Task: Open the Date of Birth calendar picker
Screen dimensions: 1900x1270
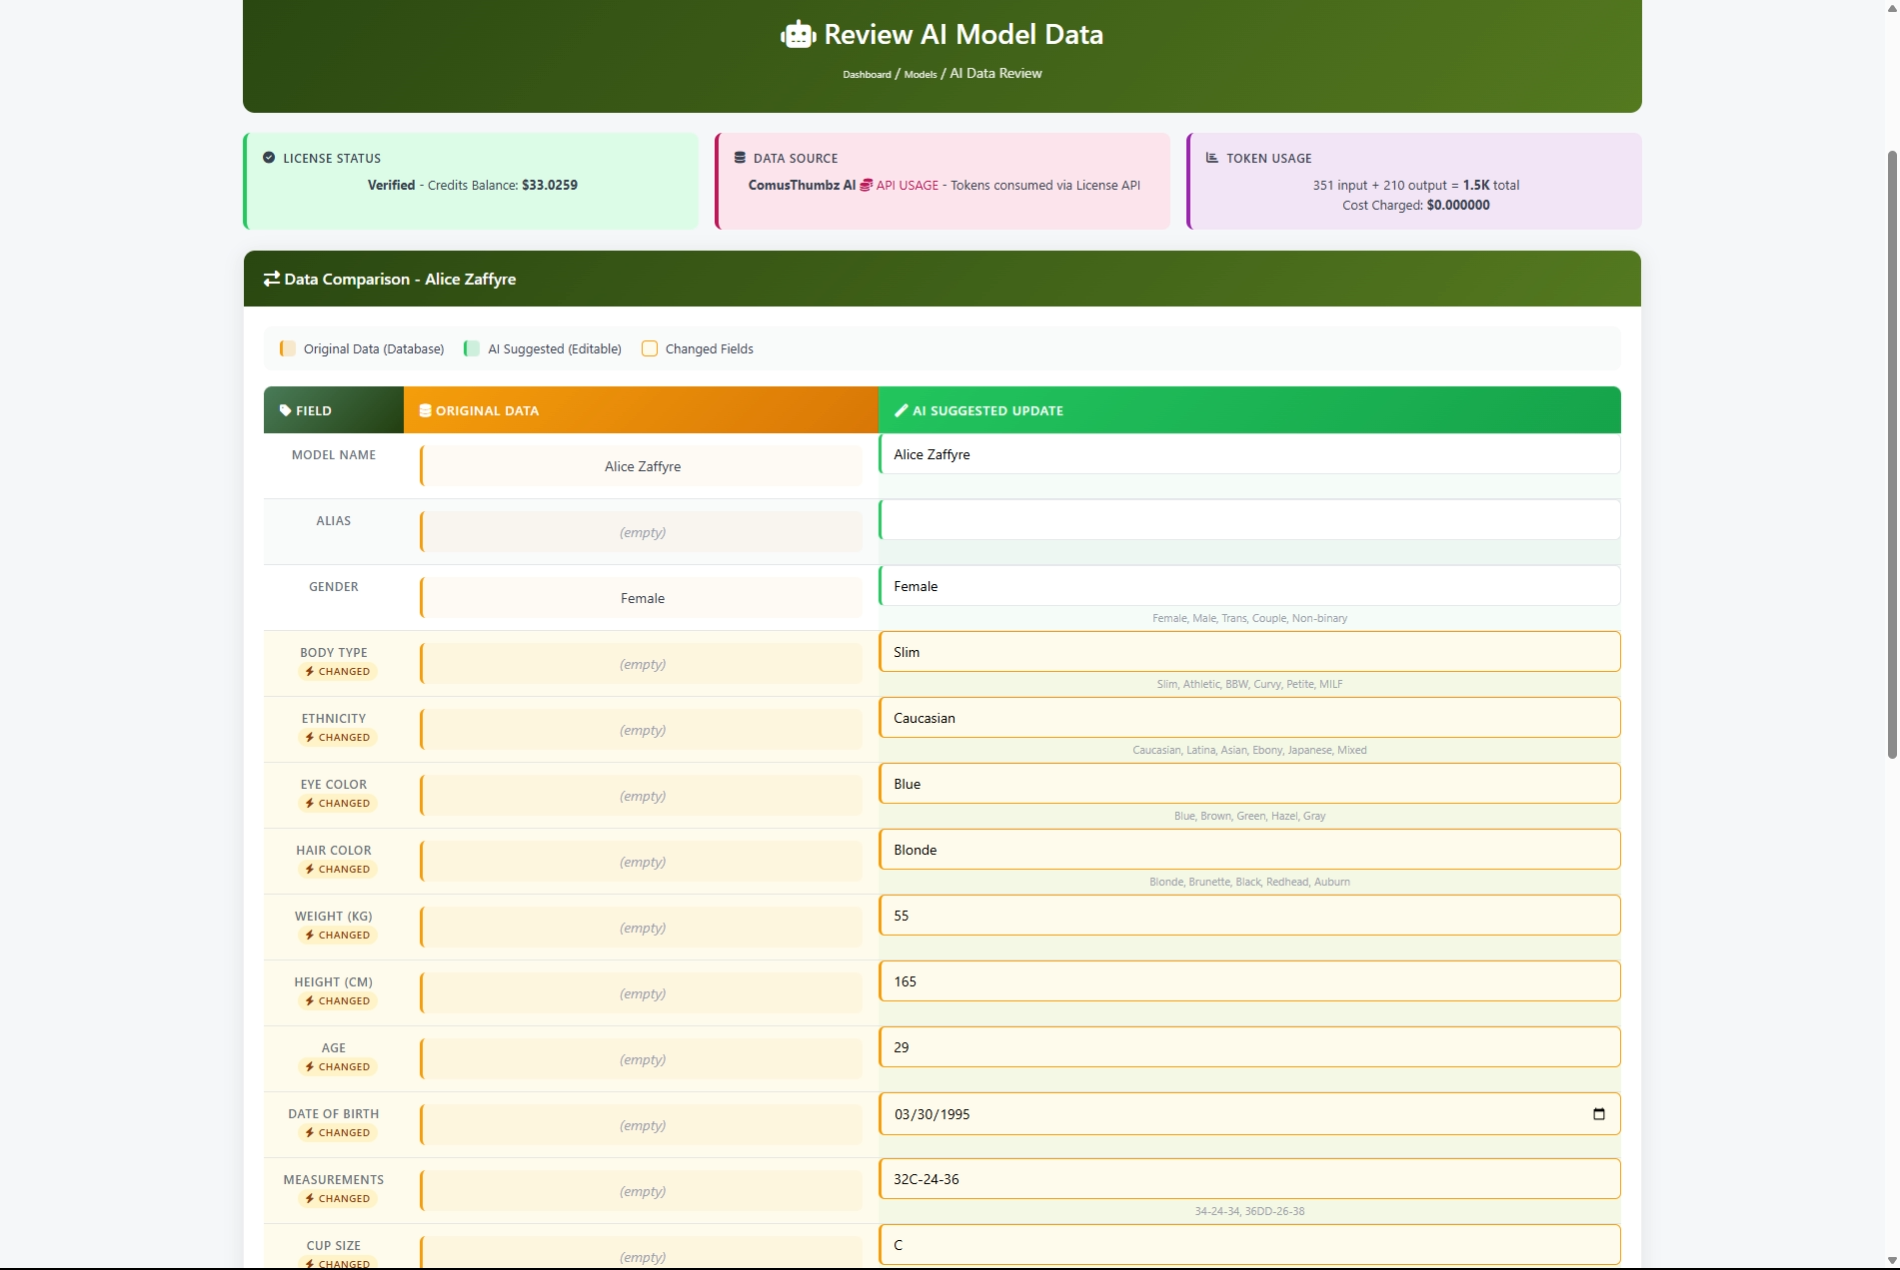Action: click(1598, 1114)
